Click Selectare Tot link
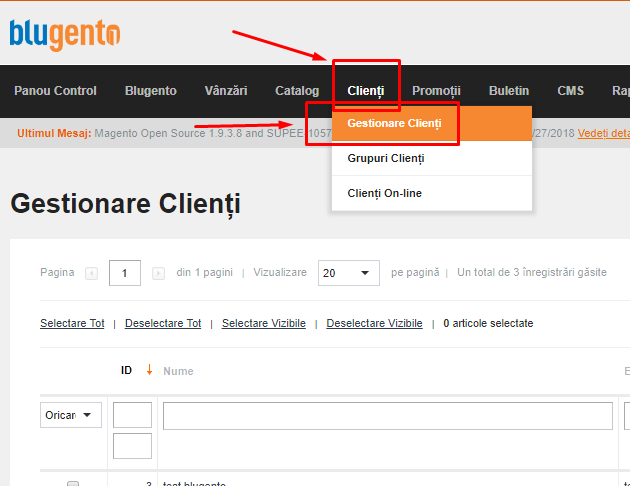Image resolution: width=630 pixels, height=486 pixels. coord(72,323)
